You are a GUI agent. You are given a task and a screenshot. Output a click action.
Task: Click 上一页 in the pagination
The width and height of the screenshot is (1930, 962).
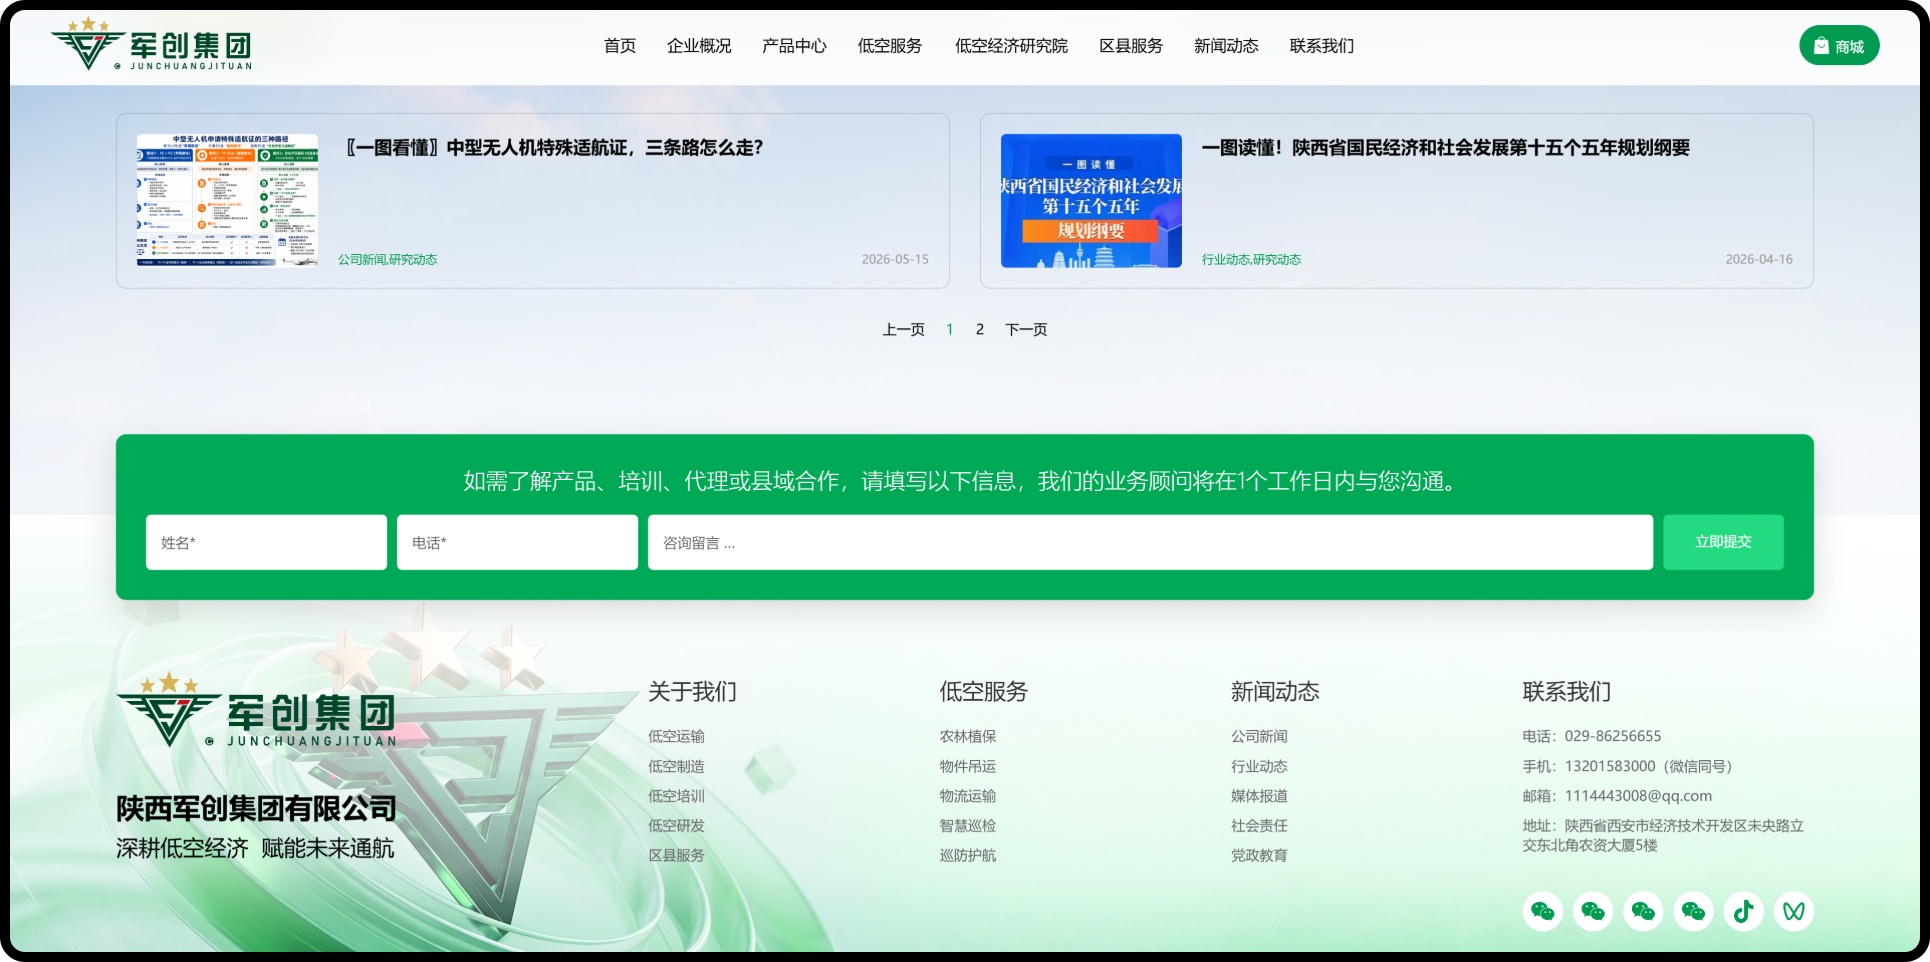[x=903, y=329]
